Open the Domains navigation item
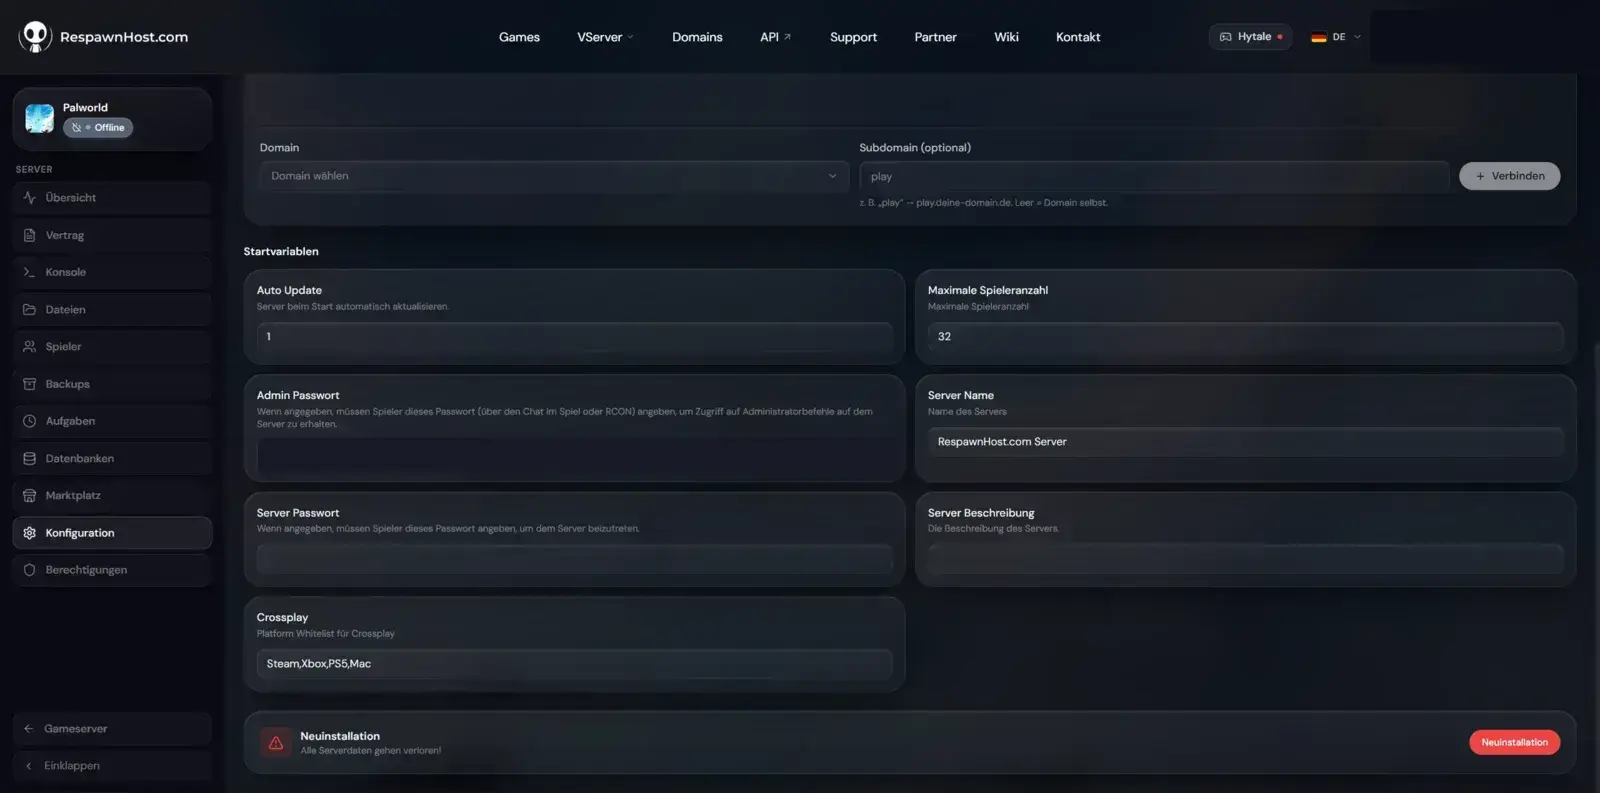 point(697,37)
